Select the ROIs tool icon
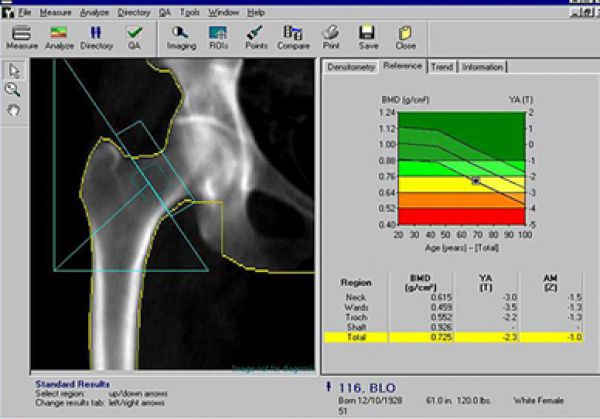 pyautogui.click(x=217, y=36)
